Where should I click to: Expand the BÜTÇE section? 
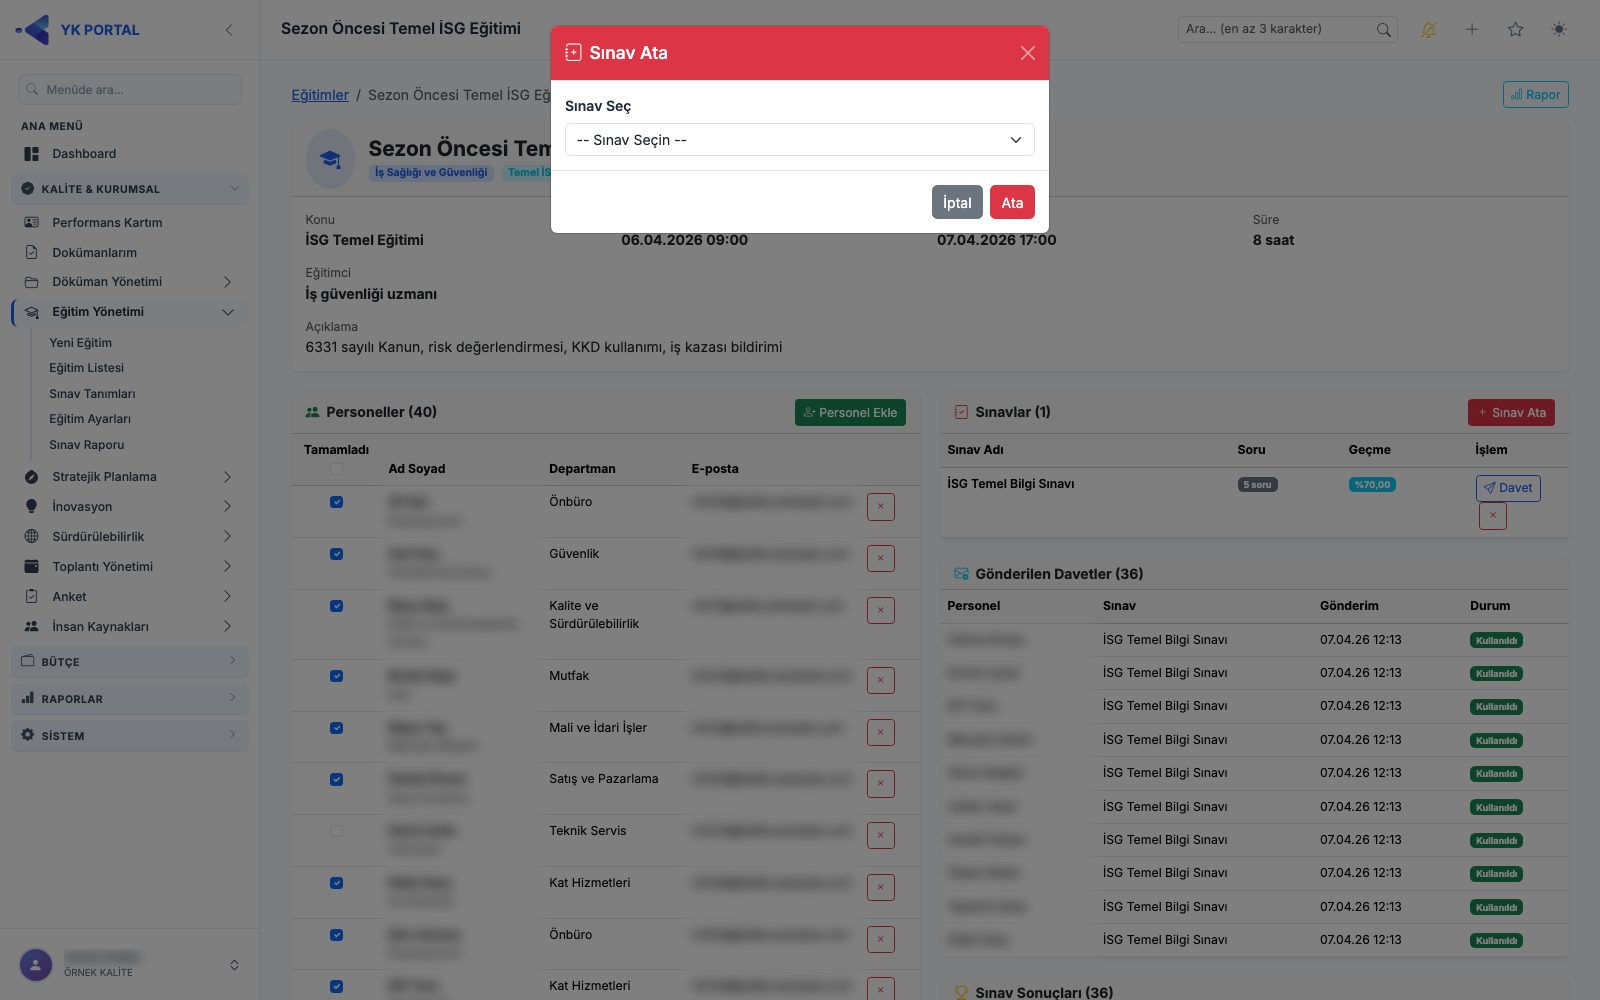130,661
